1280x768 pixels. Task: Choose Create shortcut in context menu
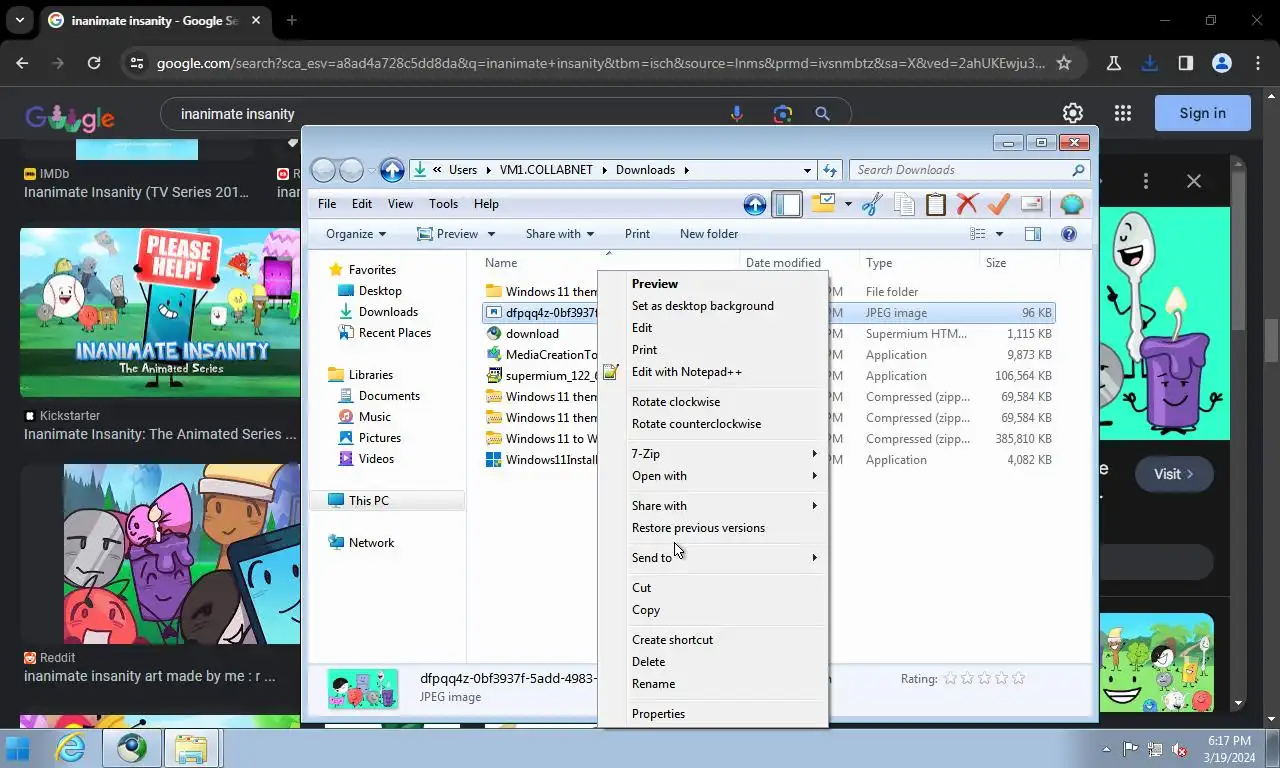tap(713, 640)
